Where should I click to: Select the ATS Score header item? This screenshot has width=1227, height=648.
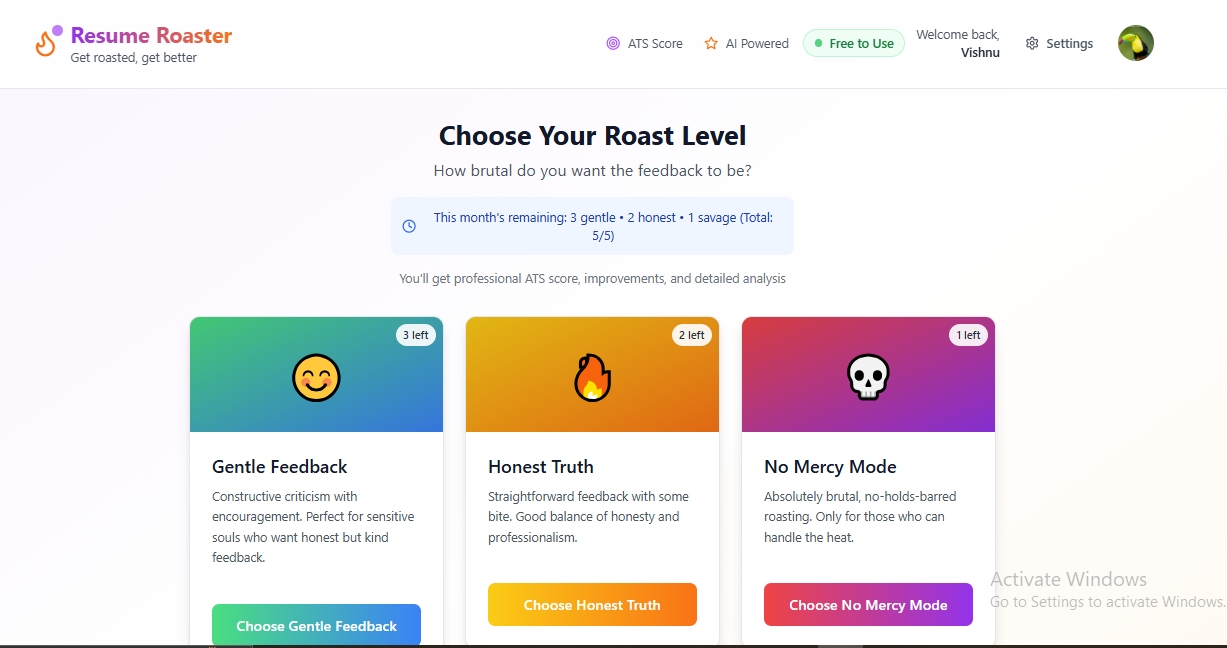point(644,43)
